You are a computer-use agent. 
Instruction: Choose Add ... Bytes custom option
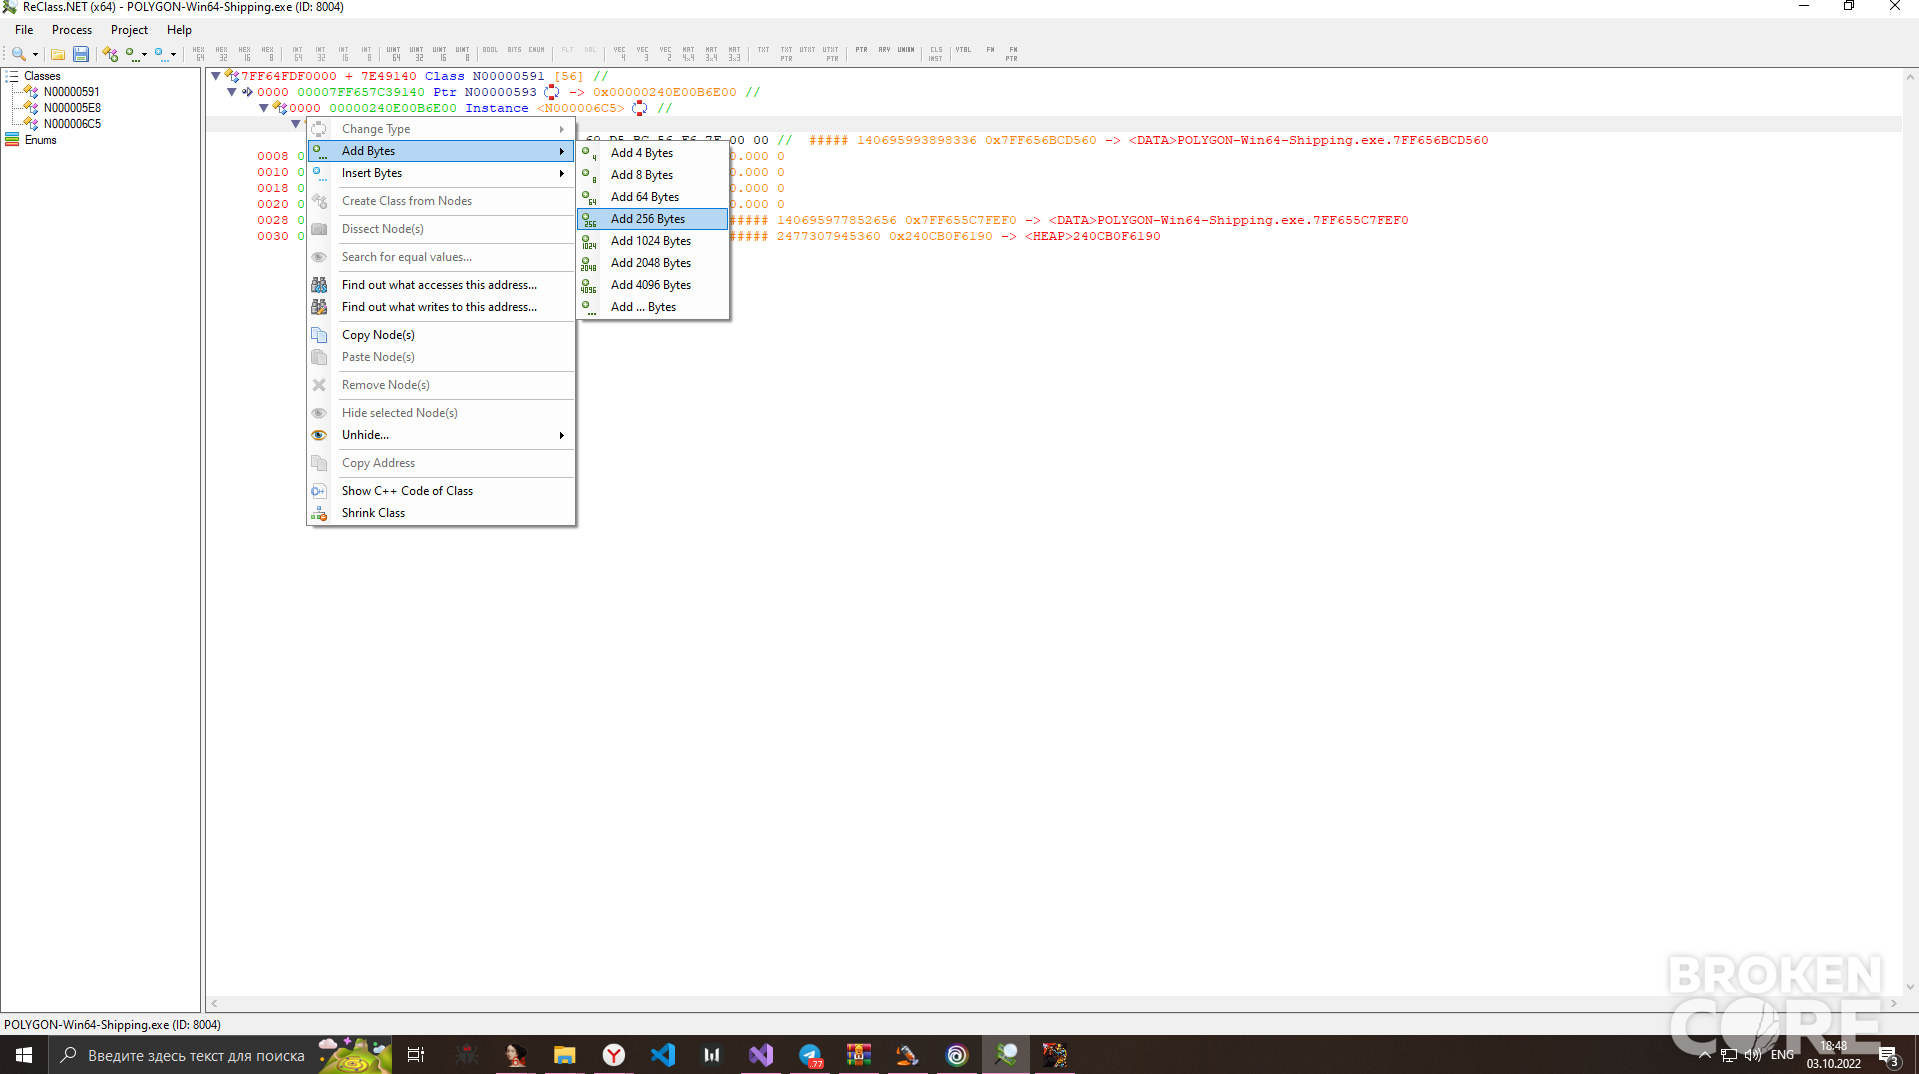(653, 307)
